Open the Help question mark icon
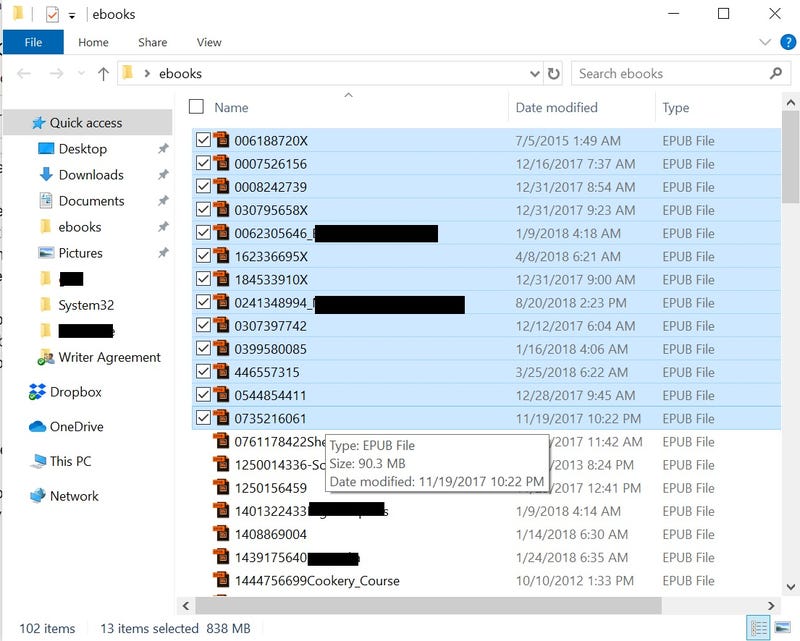Image resolution: width=800 pixels, height=641 pixels. pos(786,42)
